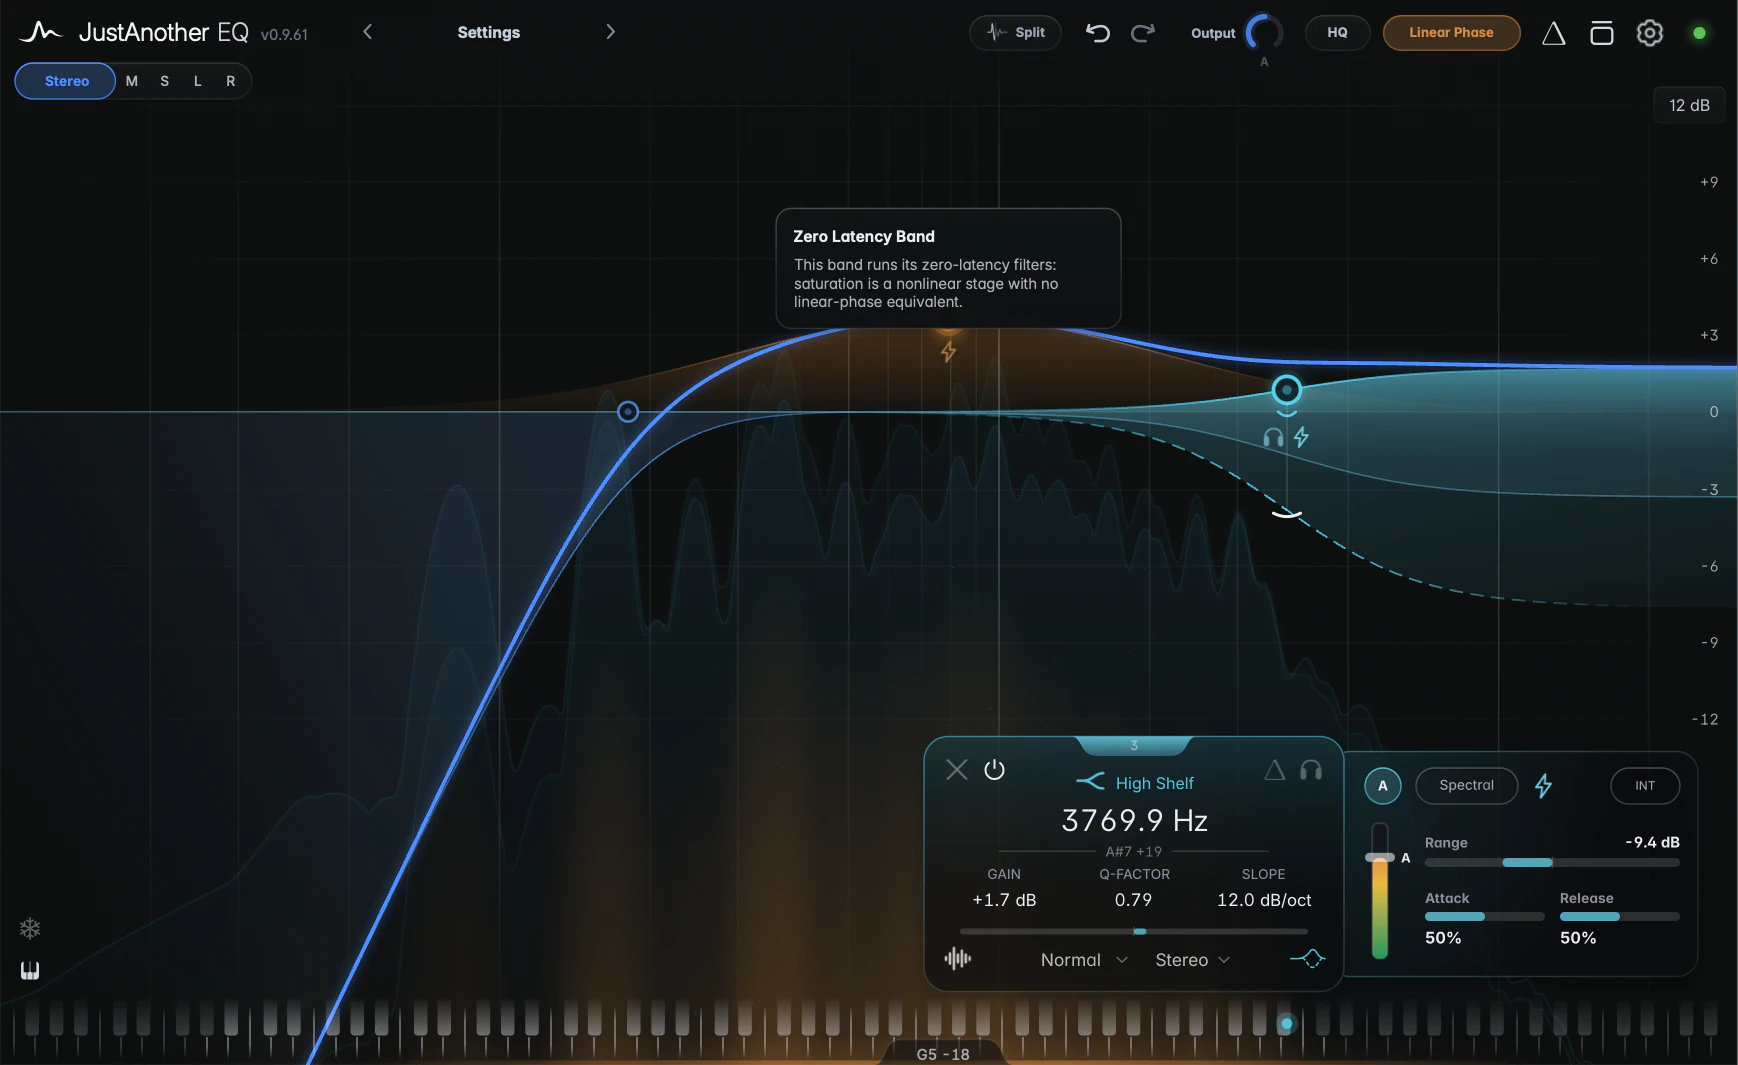Switch to the L channel tab
Viewport: 1738px width, 1065px height.
(198, 81)
